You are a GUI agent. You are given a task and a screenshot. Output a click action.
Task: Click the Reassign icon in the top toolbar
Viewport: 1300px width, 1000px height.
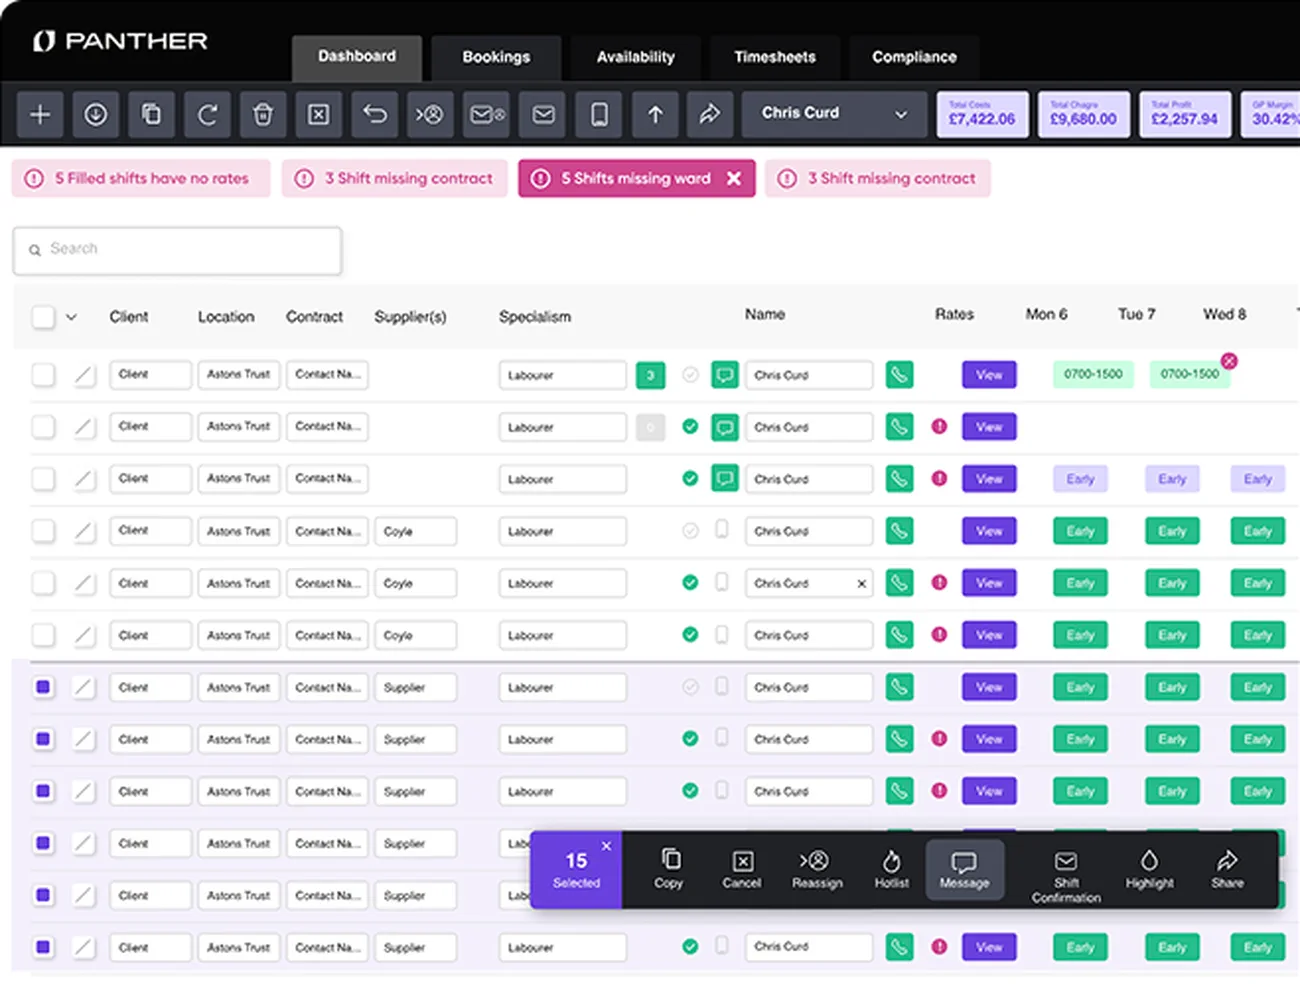tap(430, 115)
